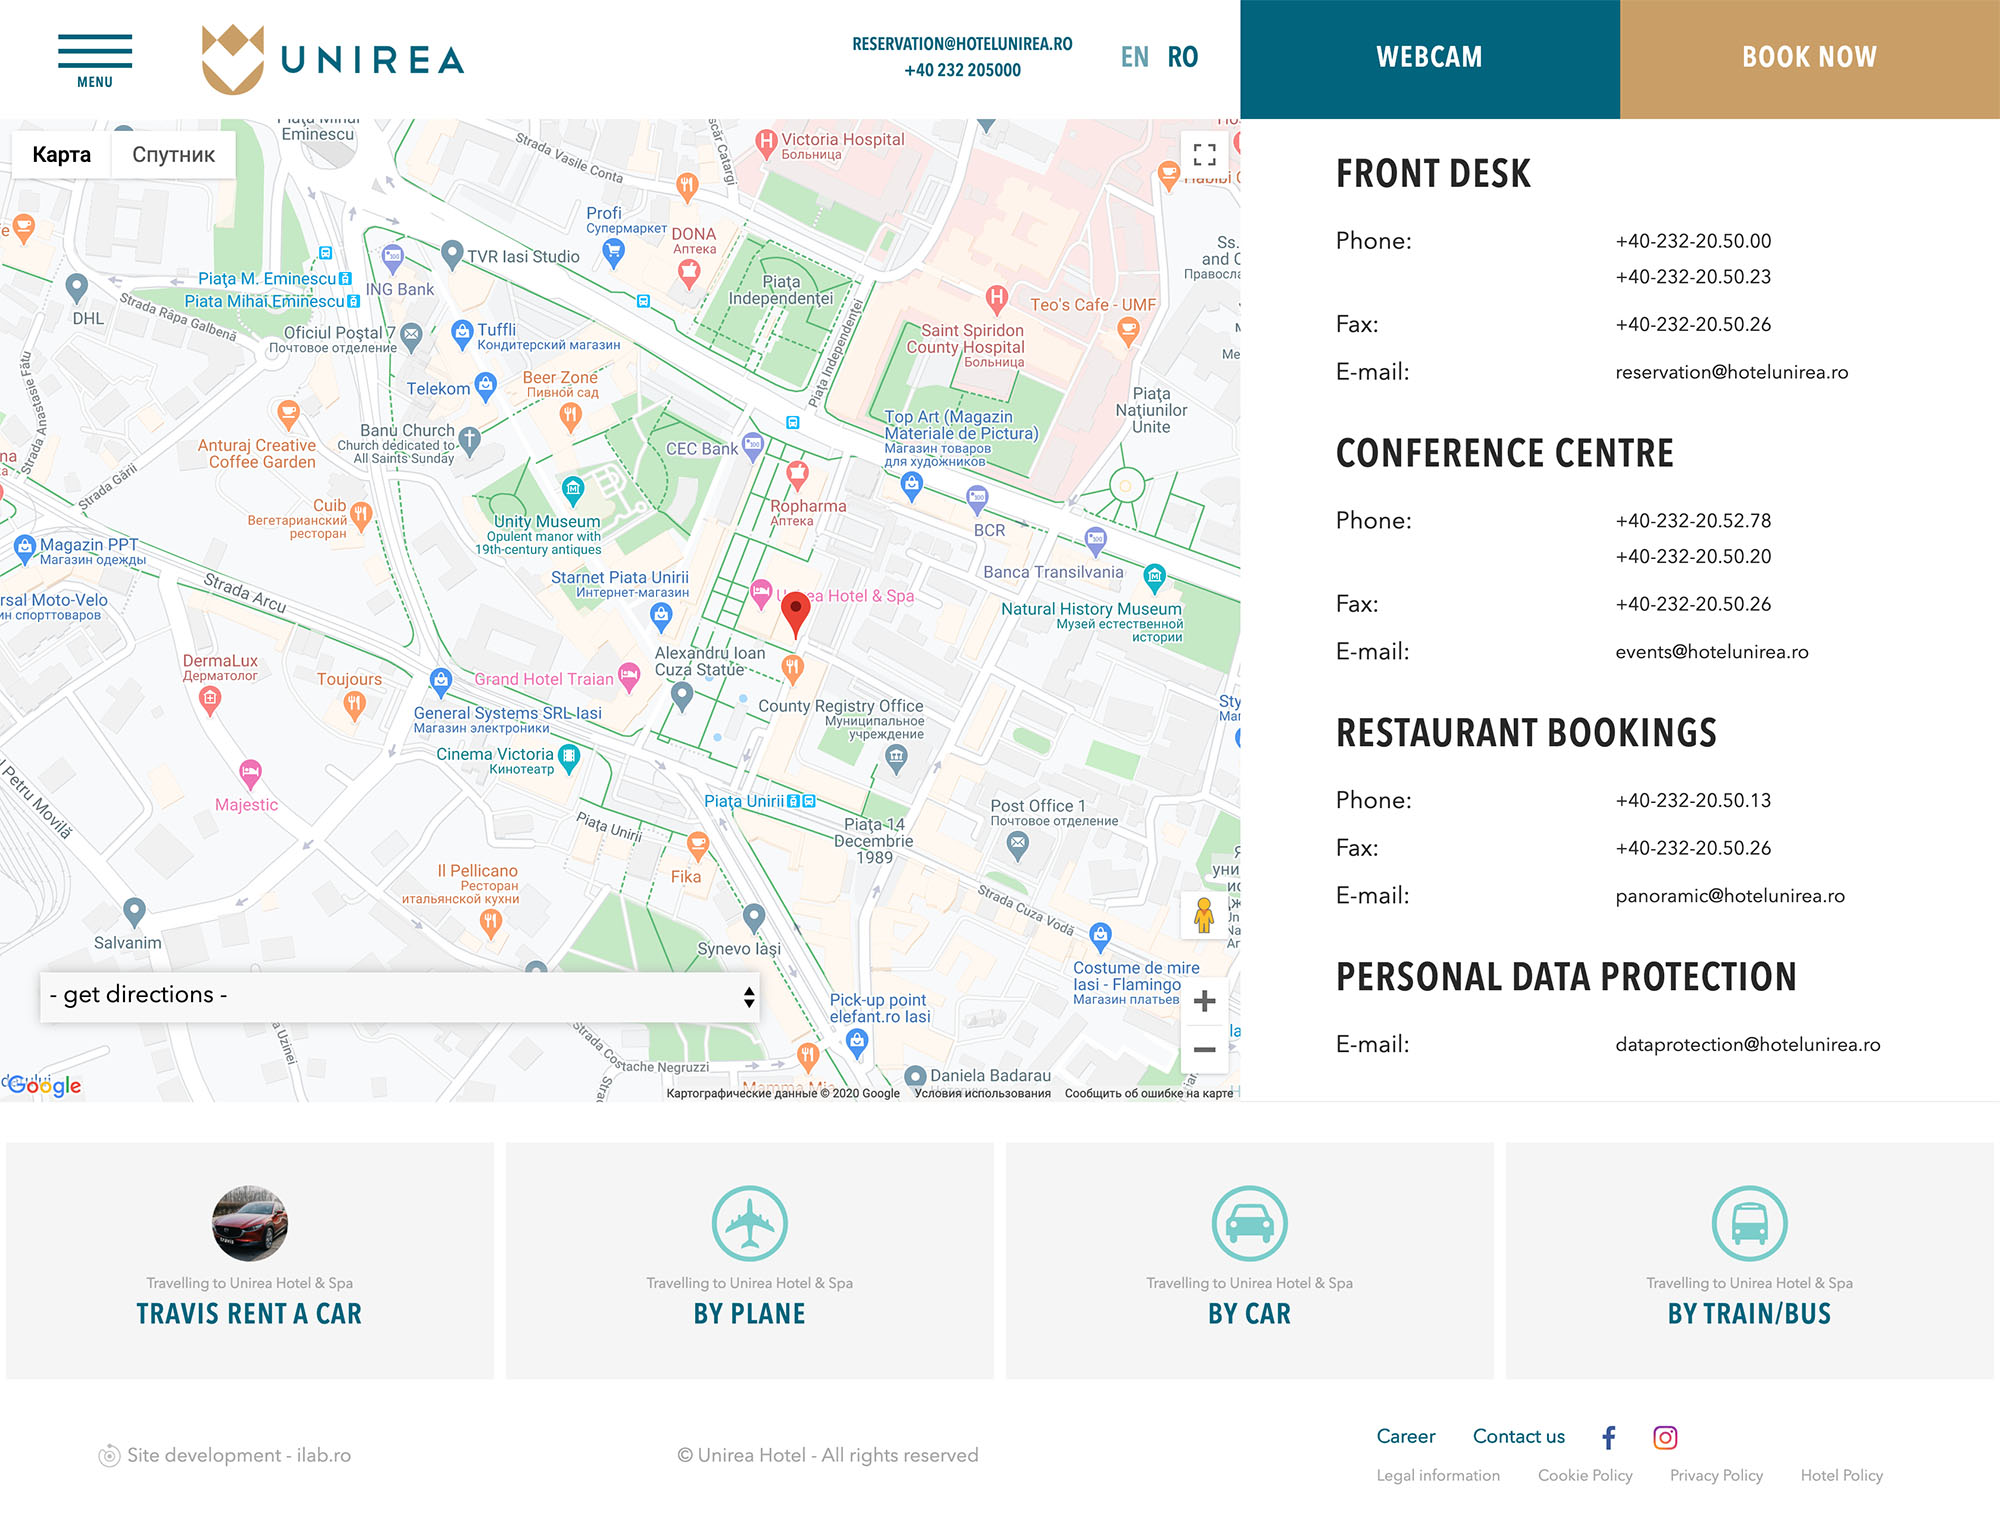Click the BOOK NOW button
Image resolution: width=2000 pixels, height=1533 pixels.
1807,58
